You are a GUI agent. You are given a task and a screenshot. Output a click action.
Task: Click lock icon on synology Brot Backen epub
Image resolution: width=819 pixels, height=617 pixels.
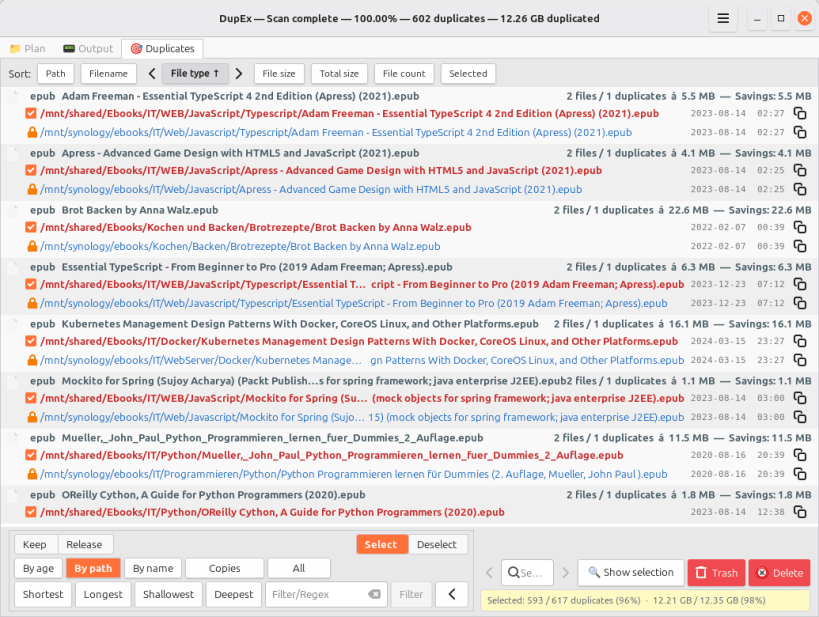pos(32,246)
